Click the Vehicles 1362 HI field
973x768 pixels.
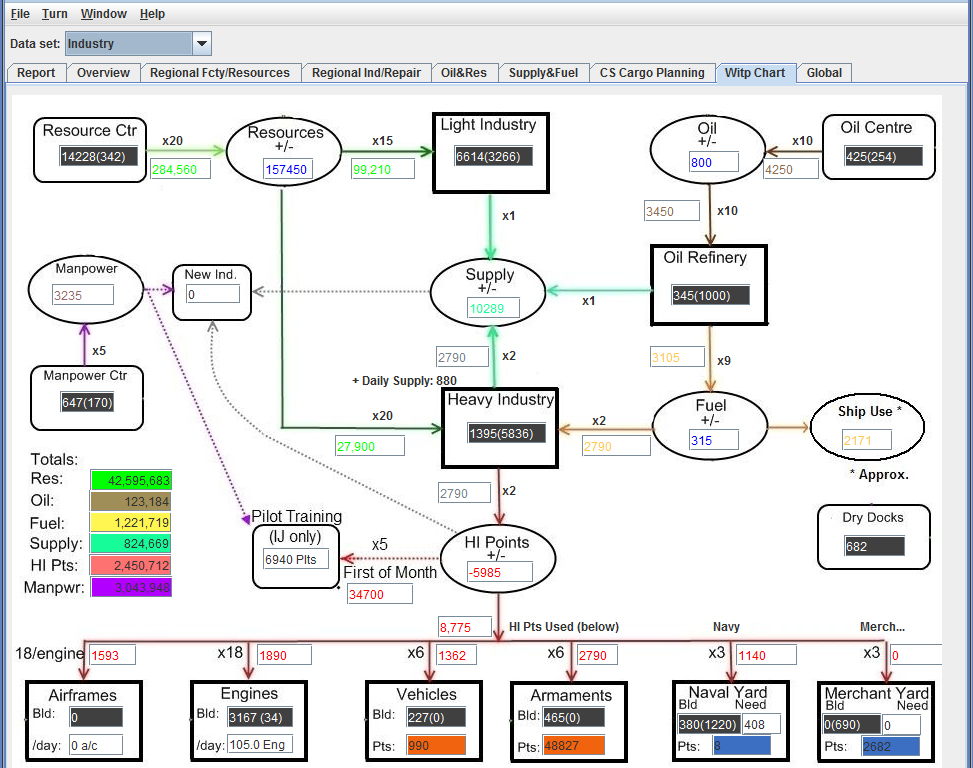(457, 655)
